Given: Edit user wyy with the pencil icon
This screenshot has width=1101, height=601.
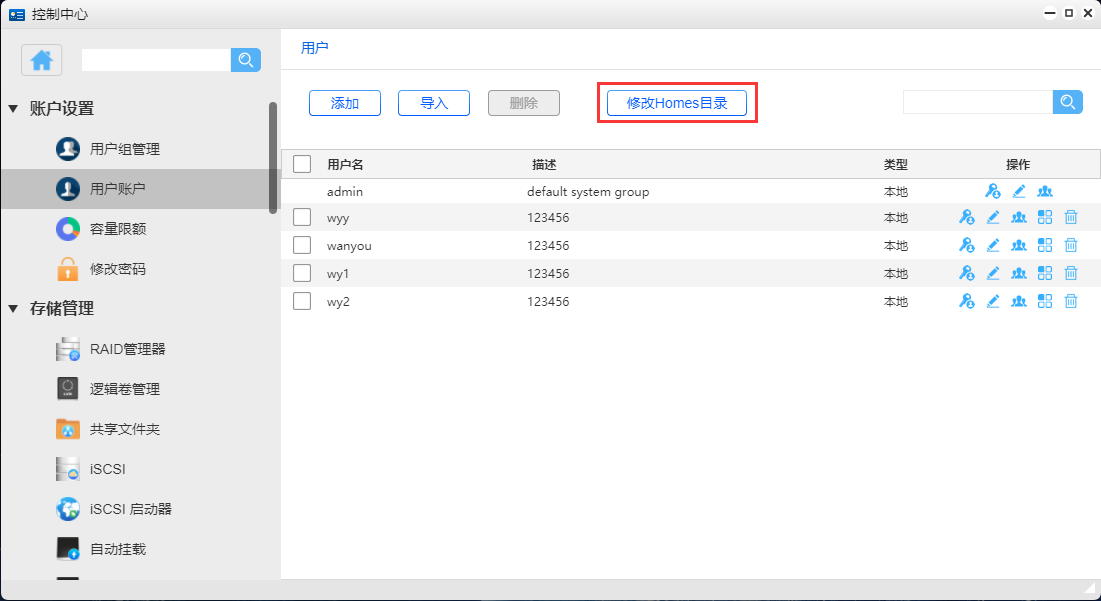Looking at the screenshot, I should tap(993, 218).
